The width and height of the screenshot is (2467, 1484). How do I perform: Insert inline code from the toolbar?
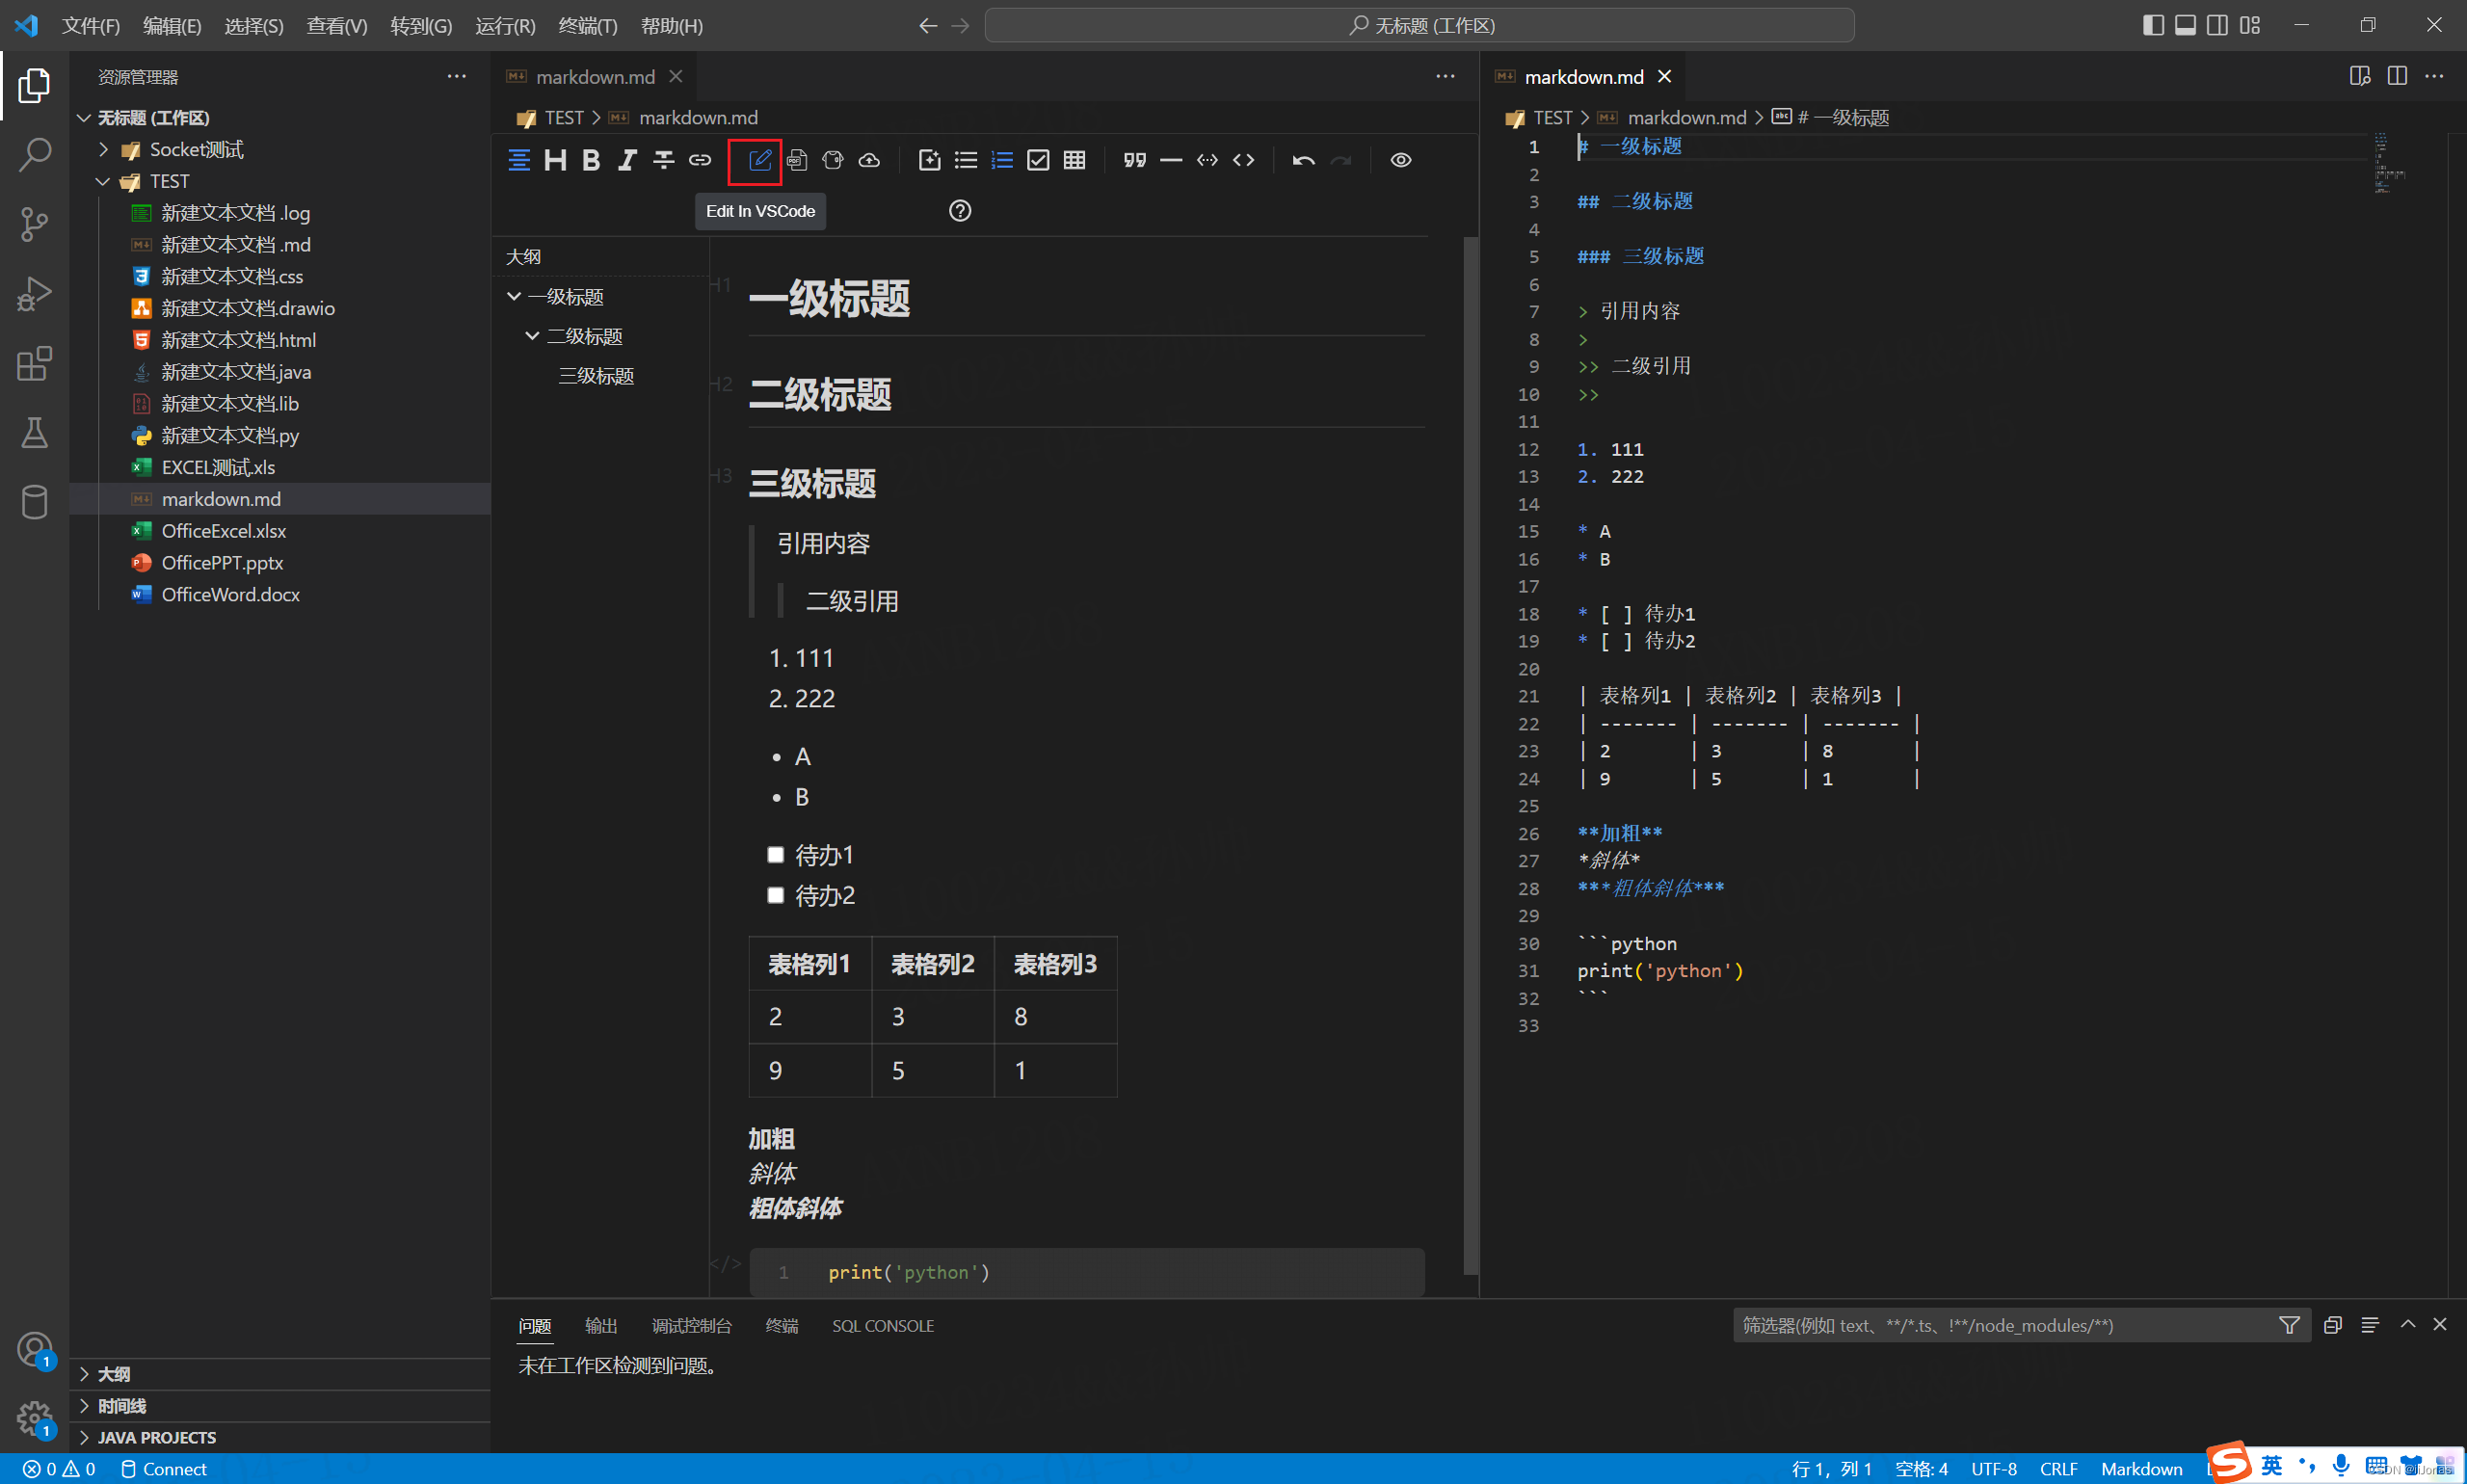tap(1243, 160)
